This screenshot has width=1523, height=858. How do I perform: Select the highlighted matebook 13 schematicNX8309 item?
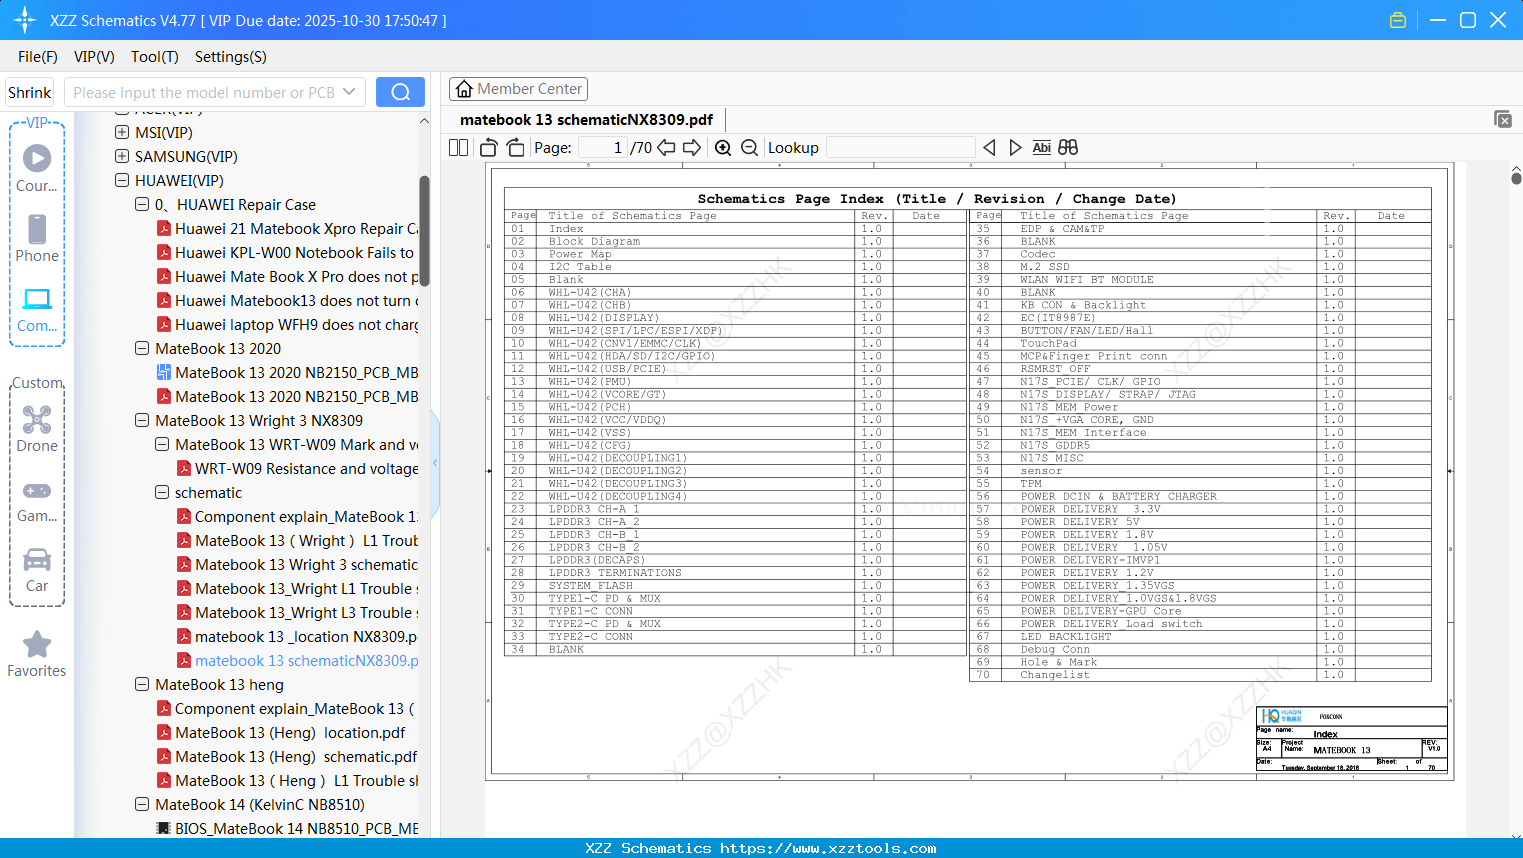(x=298, y=661)
